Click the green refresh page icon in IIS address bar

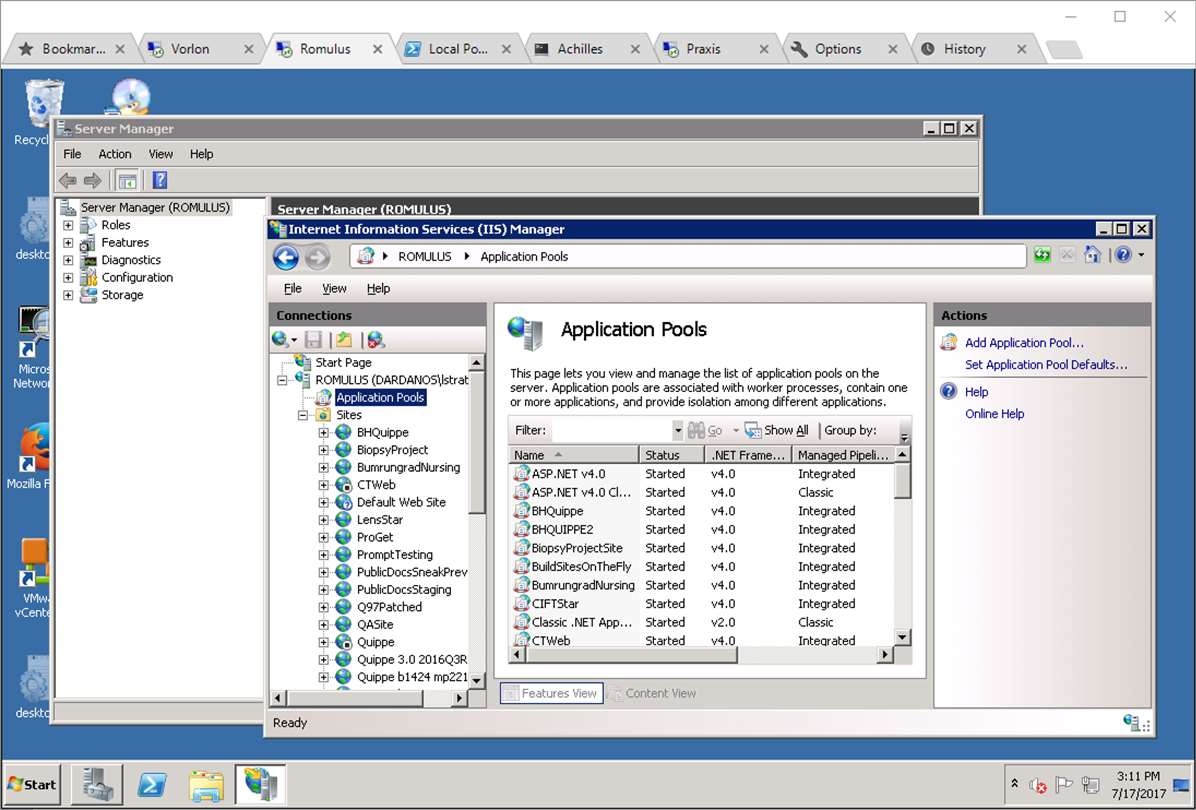pos(1042,255)
